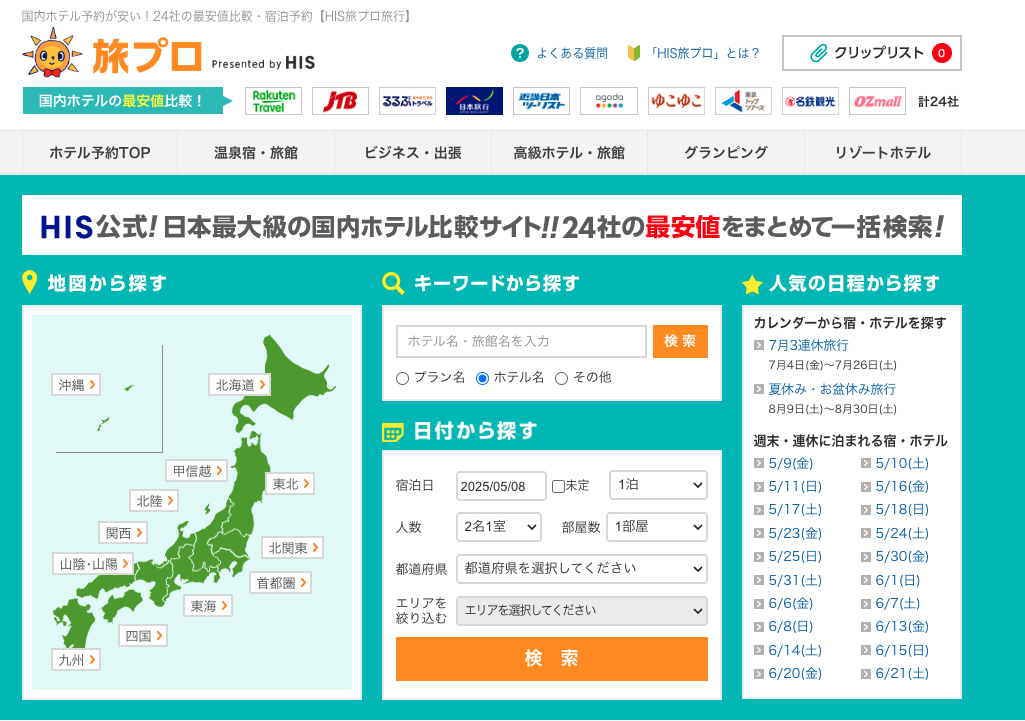Open the エリアを選択してください area dropdown

click(x=582, y=611)
